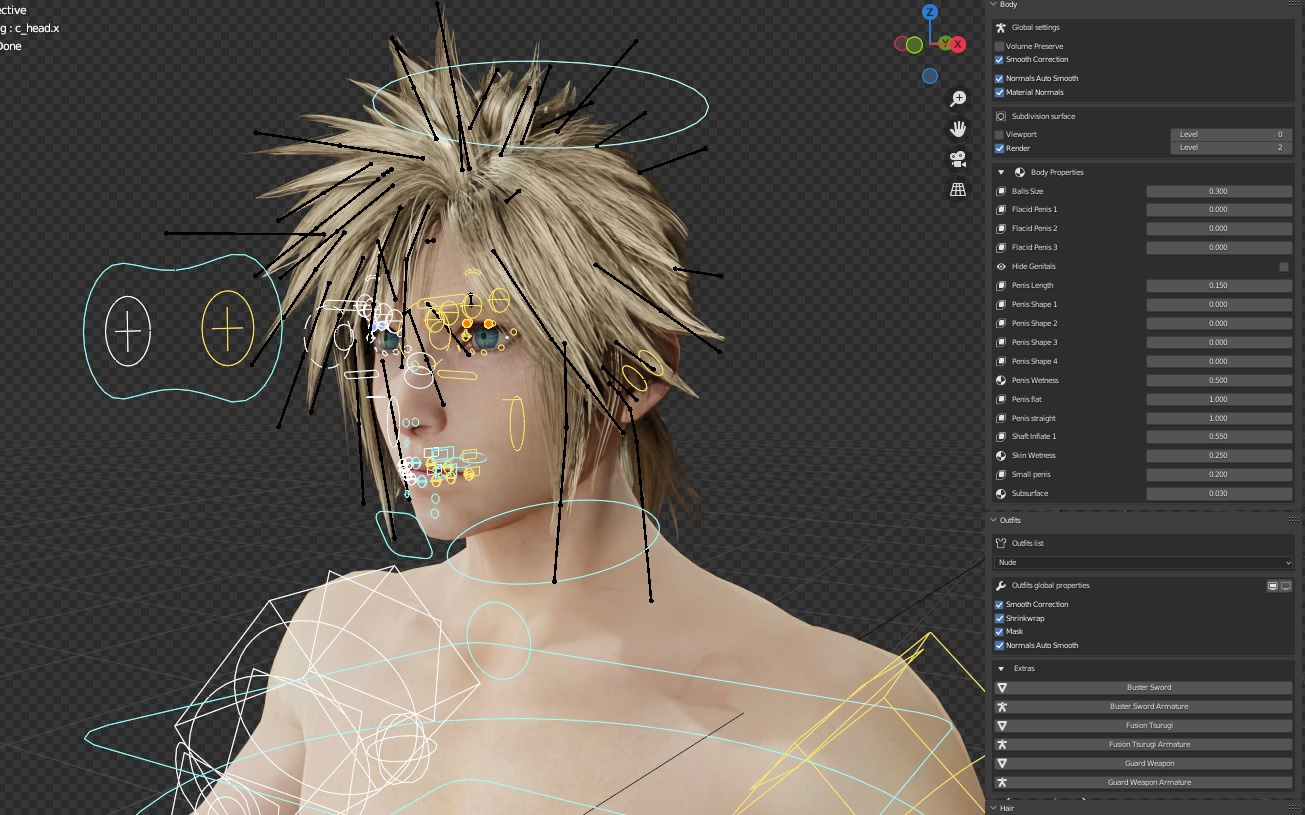
Task: Enable the Viewport subdivision checkbox
Action: (x=999, y=134)
